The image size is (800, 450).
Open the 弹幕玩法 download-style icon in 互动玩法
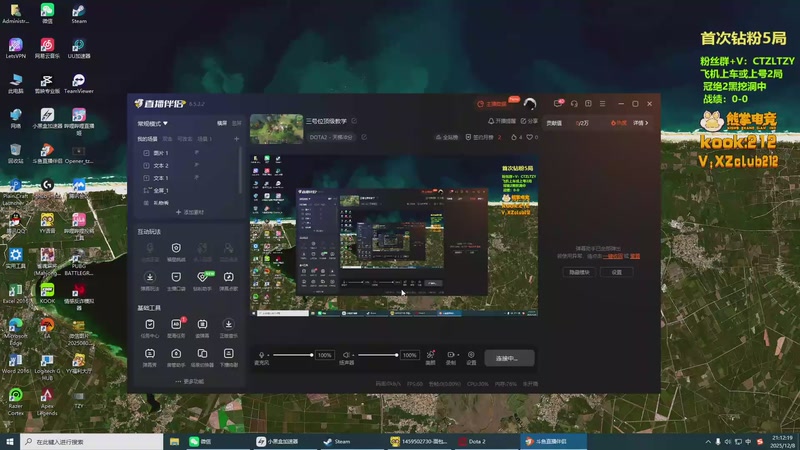tap(149, 277)
